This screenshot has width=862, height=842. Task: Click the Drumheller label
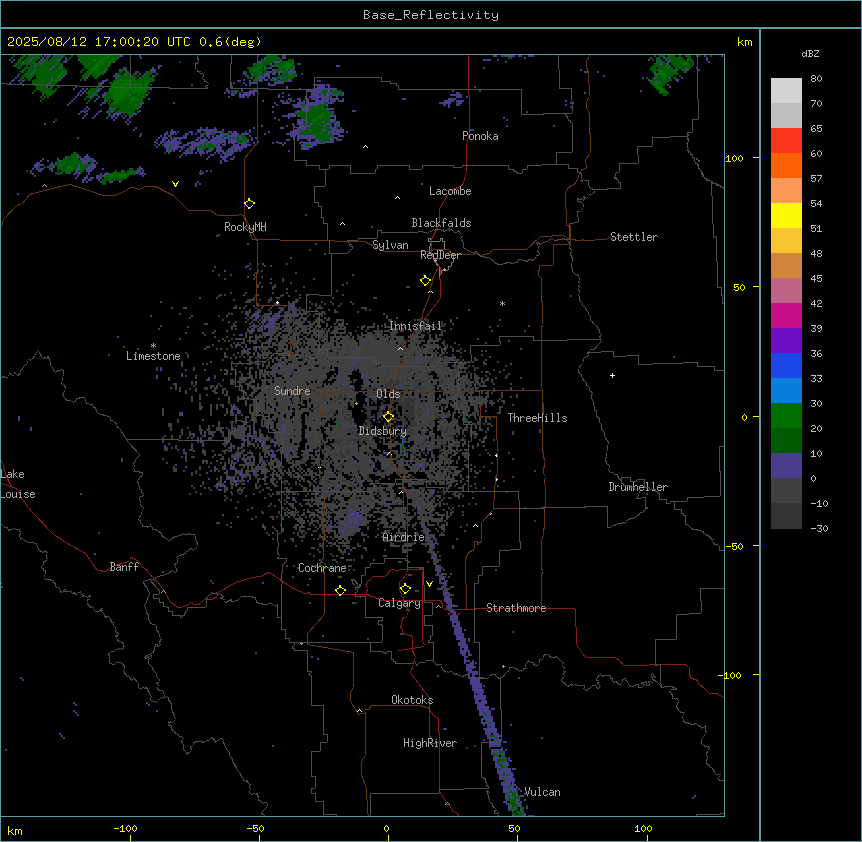[638, 487]
